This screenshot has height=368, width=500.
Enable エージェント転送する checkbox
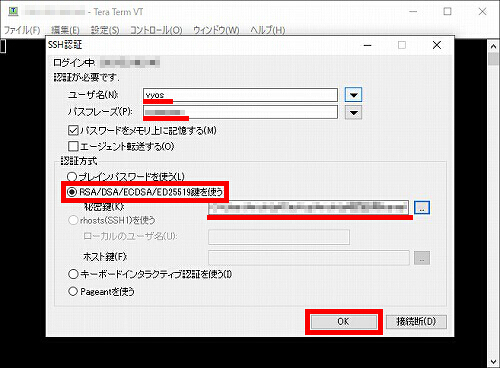click(121, 146)
